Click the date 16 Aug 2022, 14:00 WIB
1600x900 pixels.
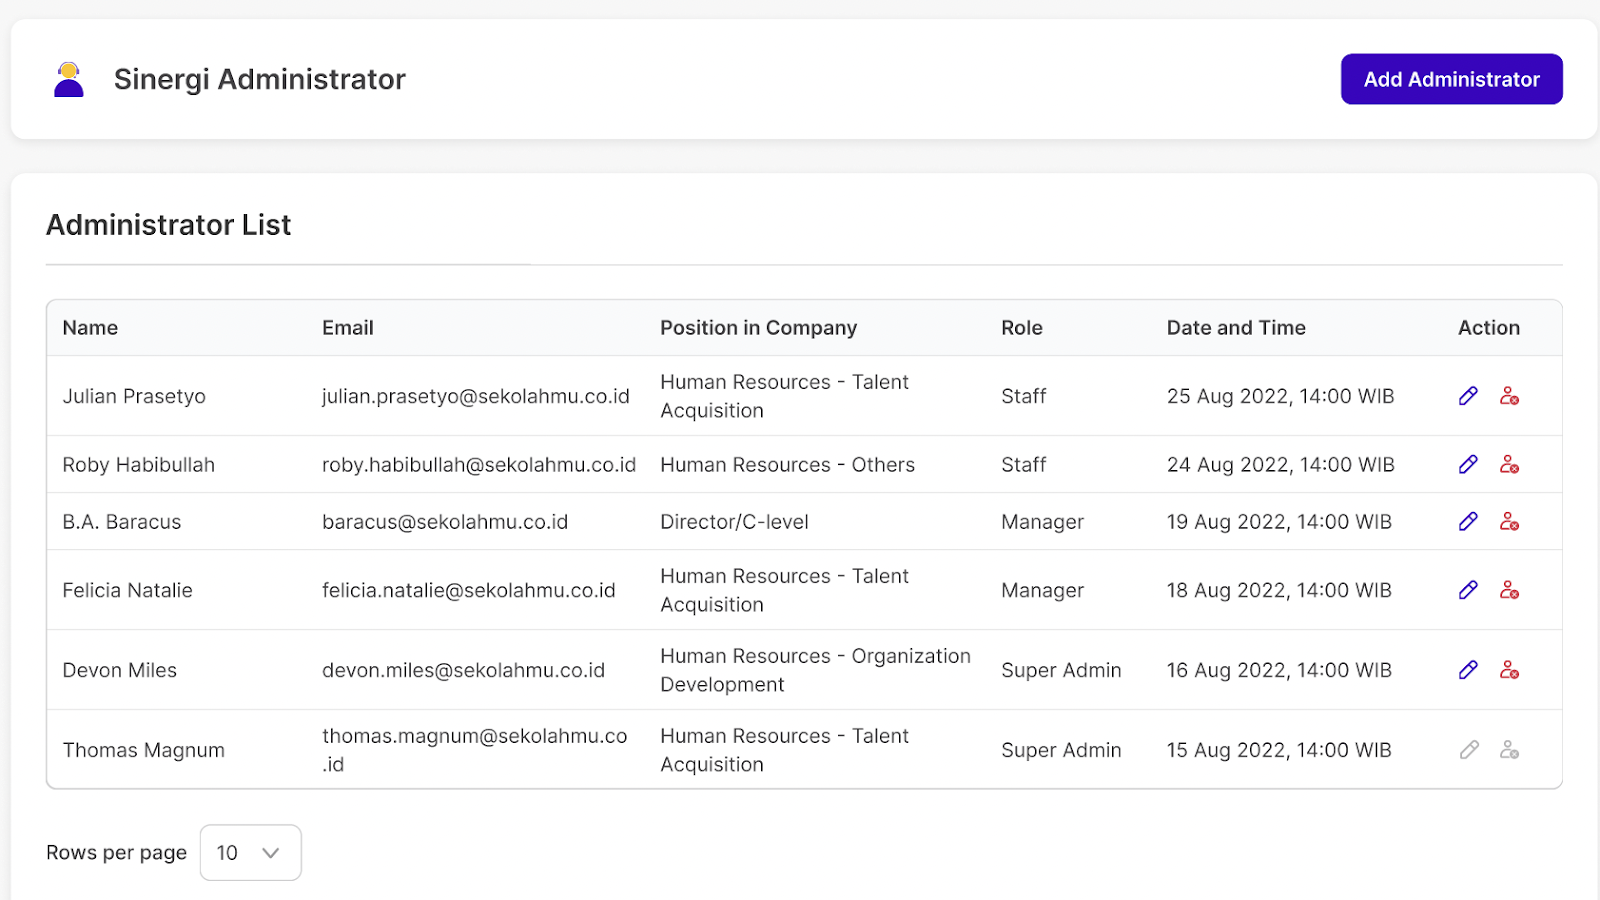click(x=1279, y=670)
